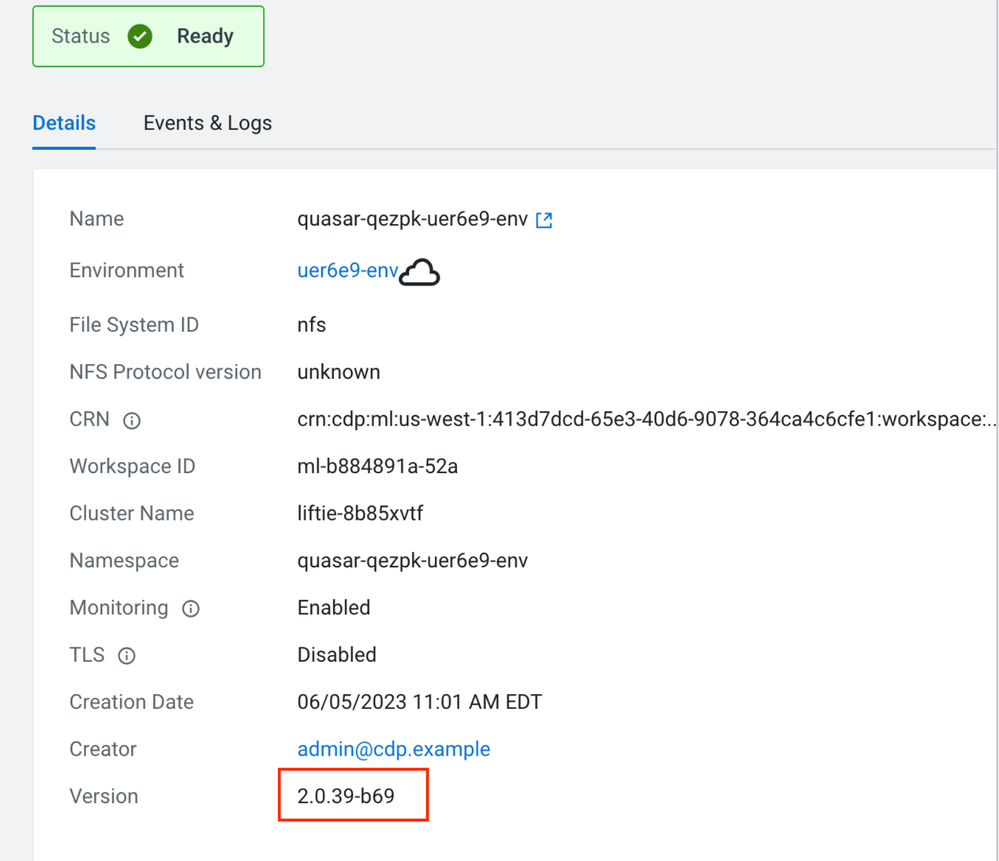Click the cloud icon next to environment
This screenshot has width=999, height=861.
coord(420,272)
